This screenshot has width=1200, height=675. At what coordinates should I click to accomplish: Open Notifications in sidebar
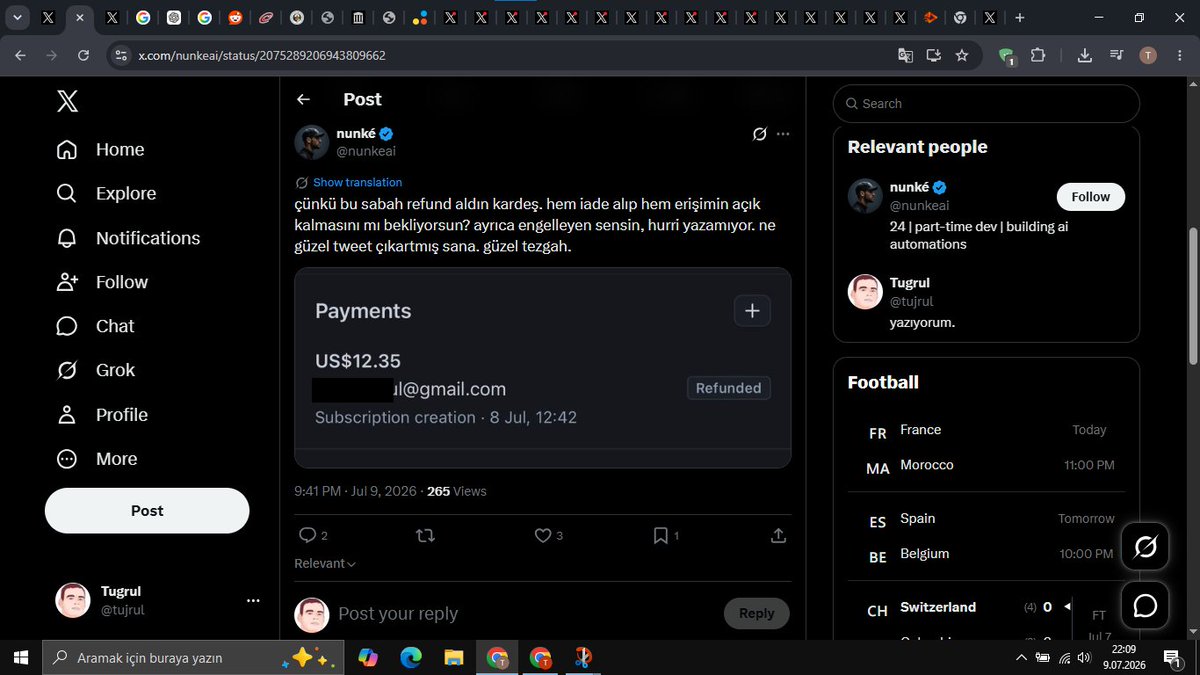click(128, 238)
